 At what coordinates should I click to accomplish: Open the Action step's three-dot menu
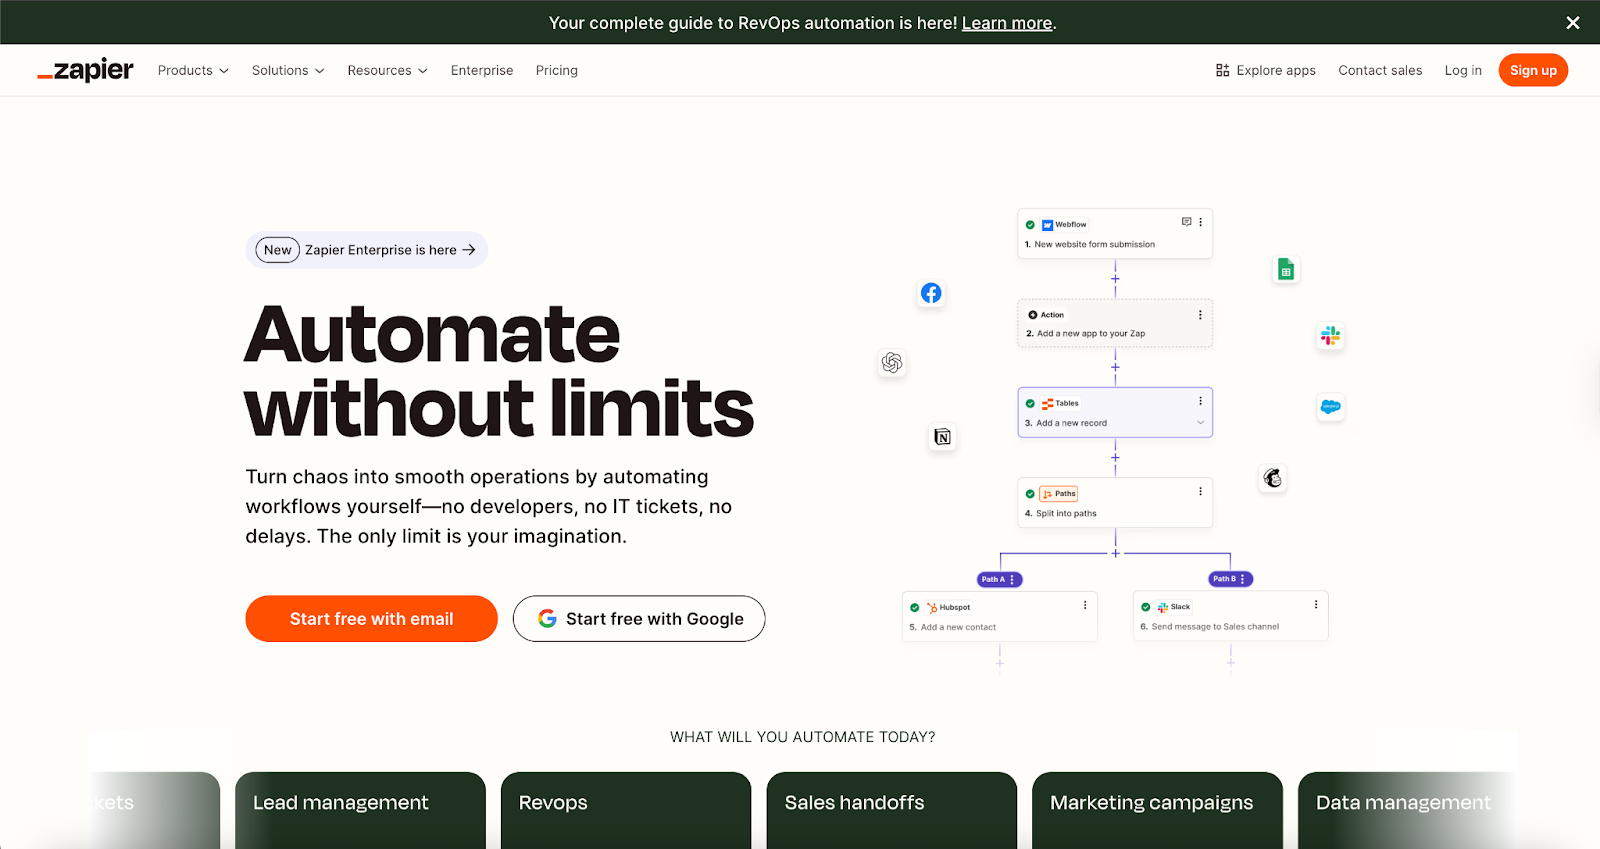click(1200, 315)
